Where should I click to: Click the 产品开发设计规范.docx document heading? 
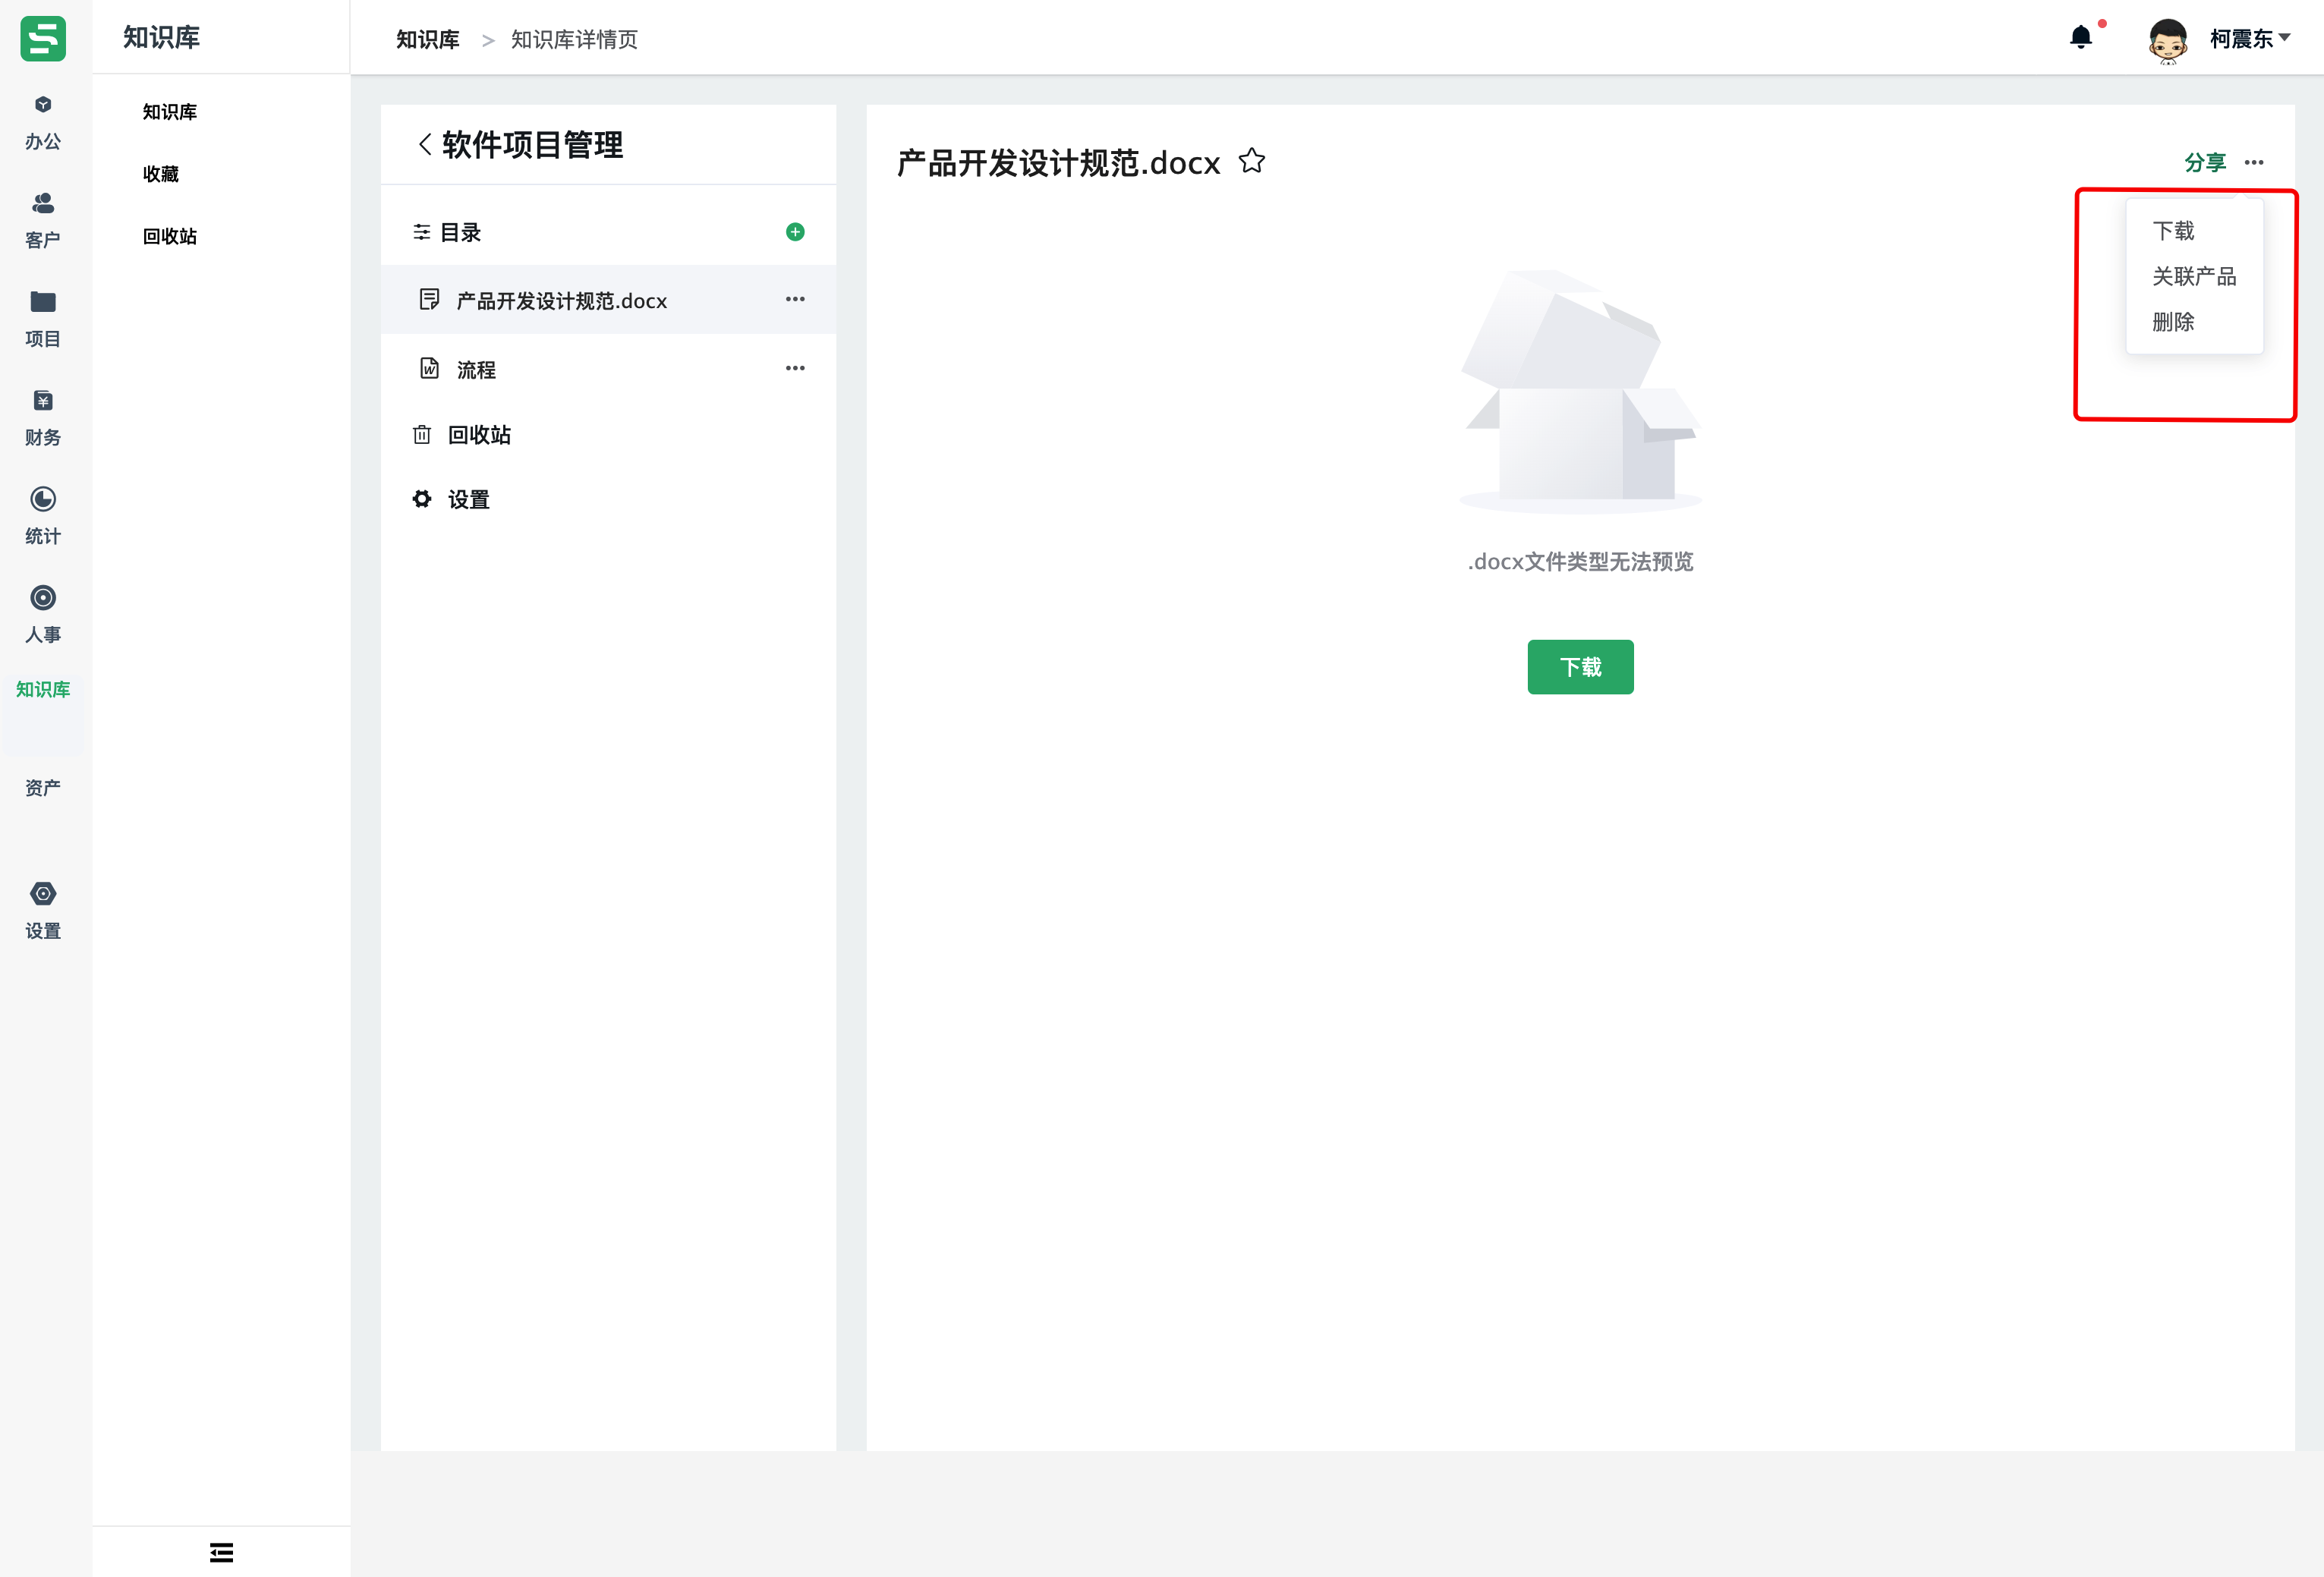coord(1058,162)
